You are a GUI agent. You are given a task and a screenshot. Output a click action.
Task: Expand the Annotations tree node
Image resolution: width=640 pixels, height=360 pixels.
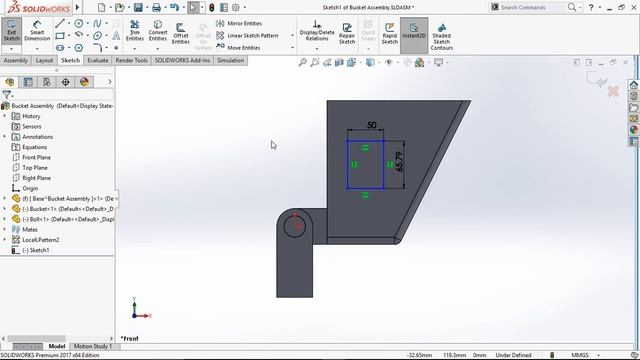click(x=5, y=137)
